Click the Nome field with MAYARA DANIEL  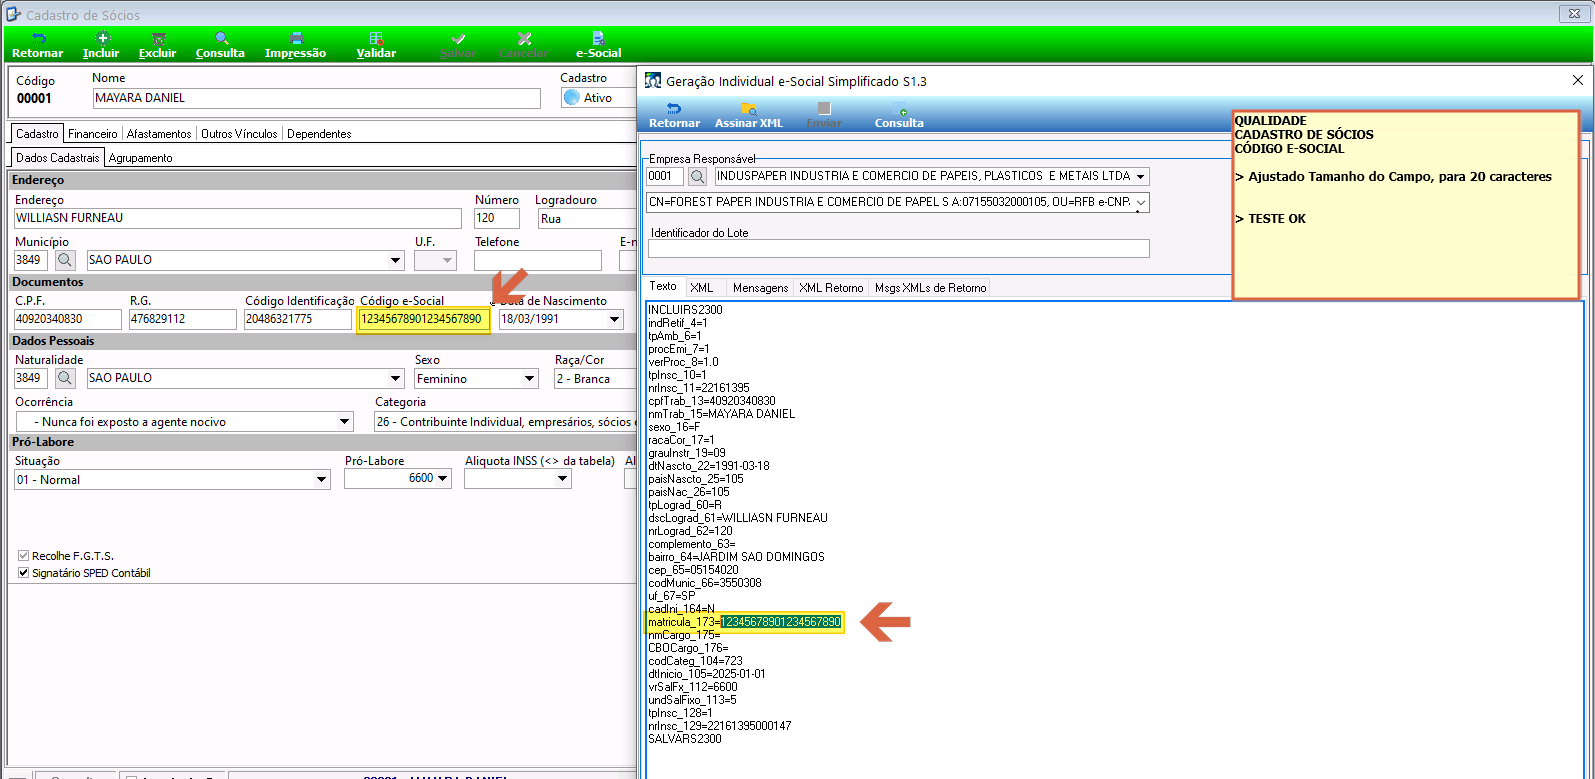[x=316, y=98]
